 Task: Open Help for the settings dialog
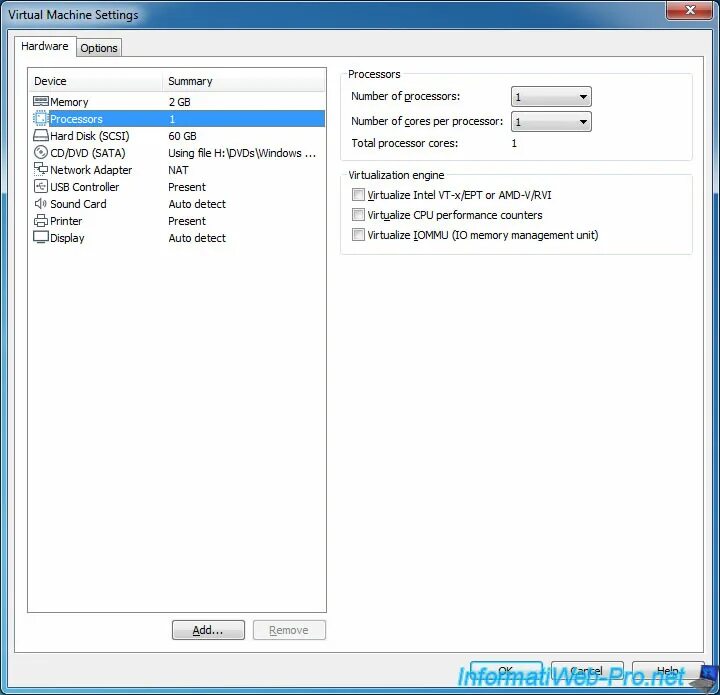click(668, 671)
